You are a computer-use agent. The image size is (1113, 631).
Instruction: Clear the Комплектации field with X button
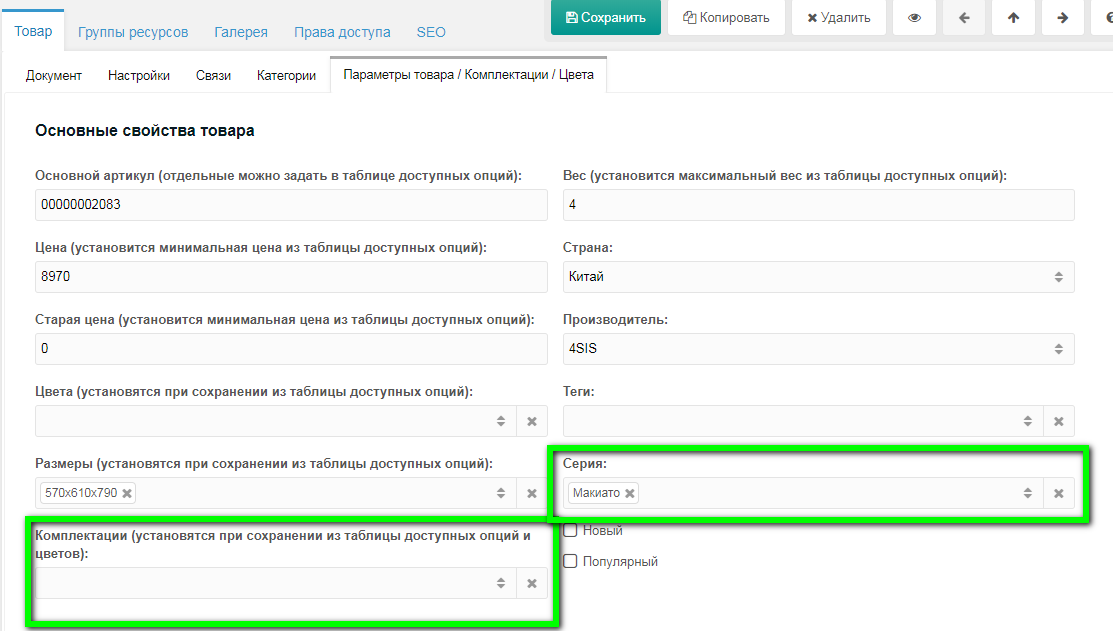coord(532,583)
